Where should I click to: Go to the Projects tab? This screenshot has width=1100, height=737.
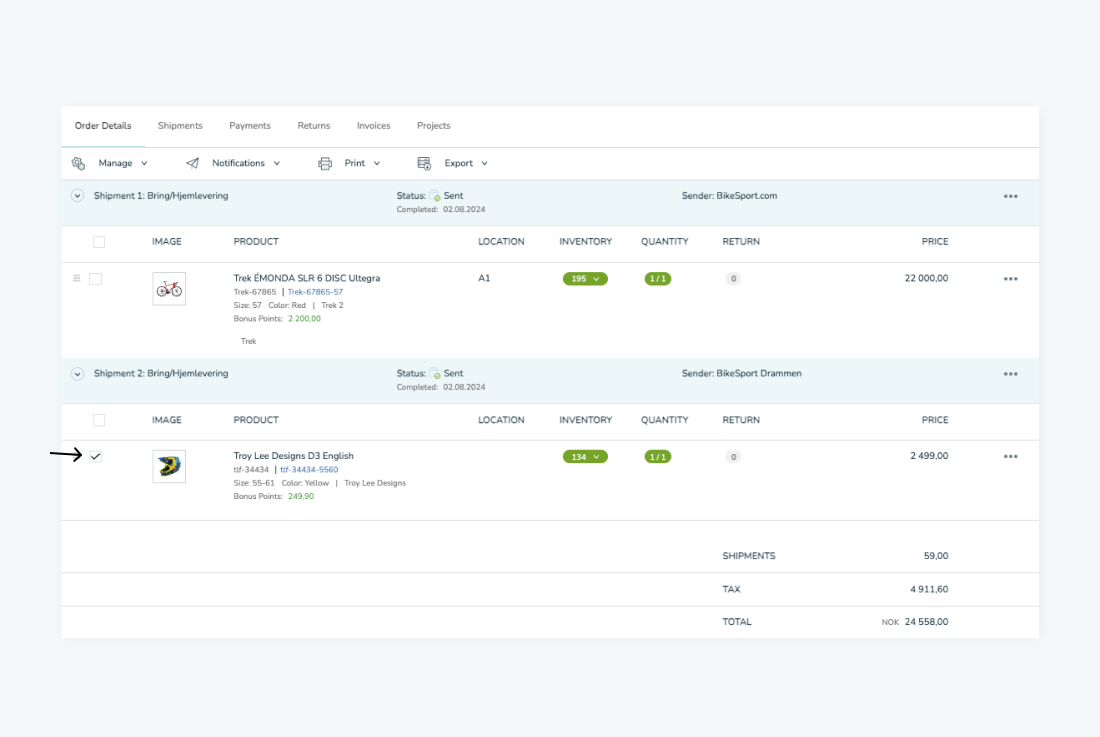point(434,126)
